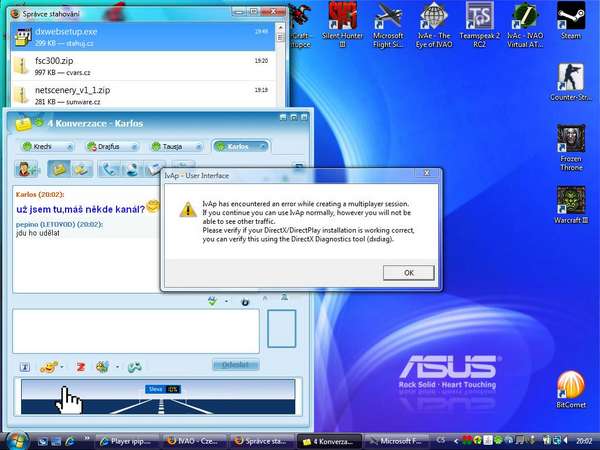
Task: Launch Warcraft III from the desktop
Action: tap(571, 205)
